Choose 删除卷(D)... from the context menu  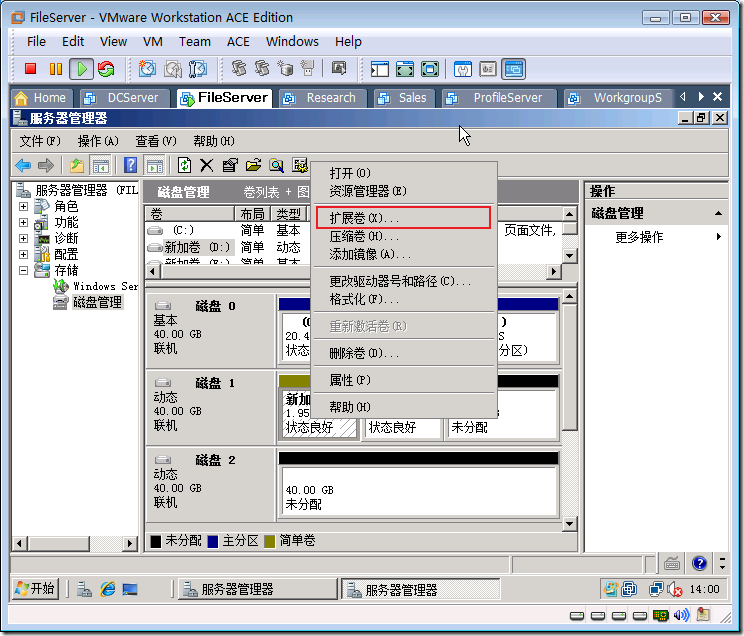[403, 353]
